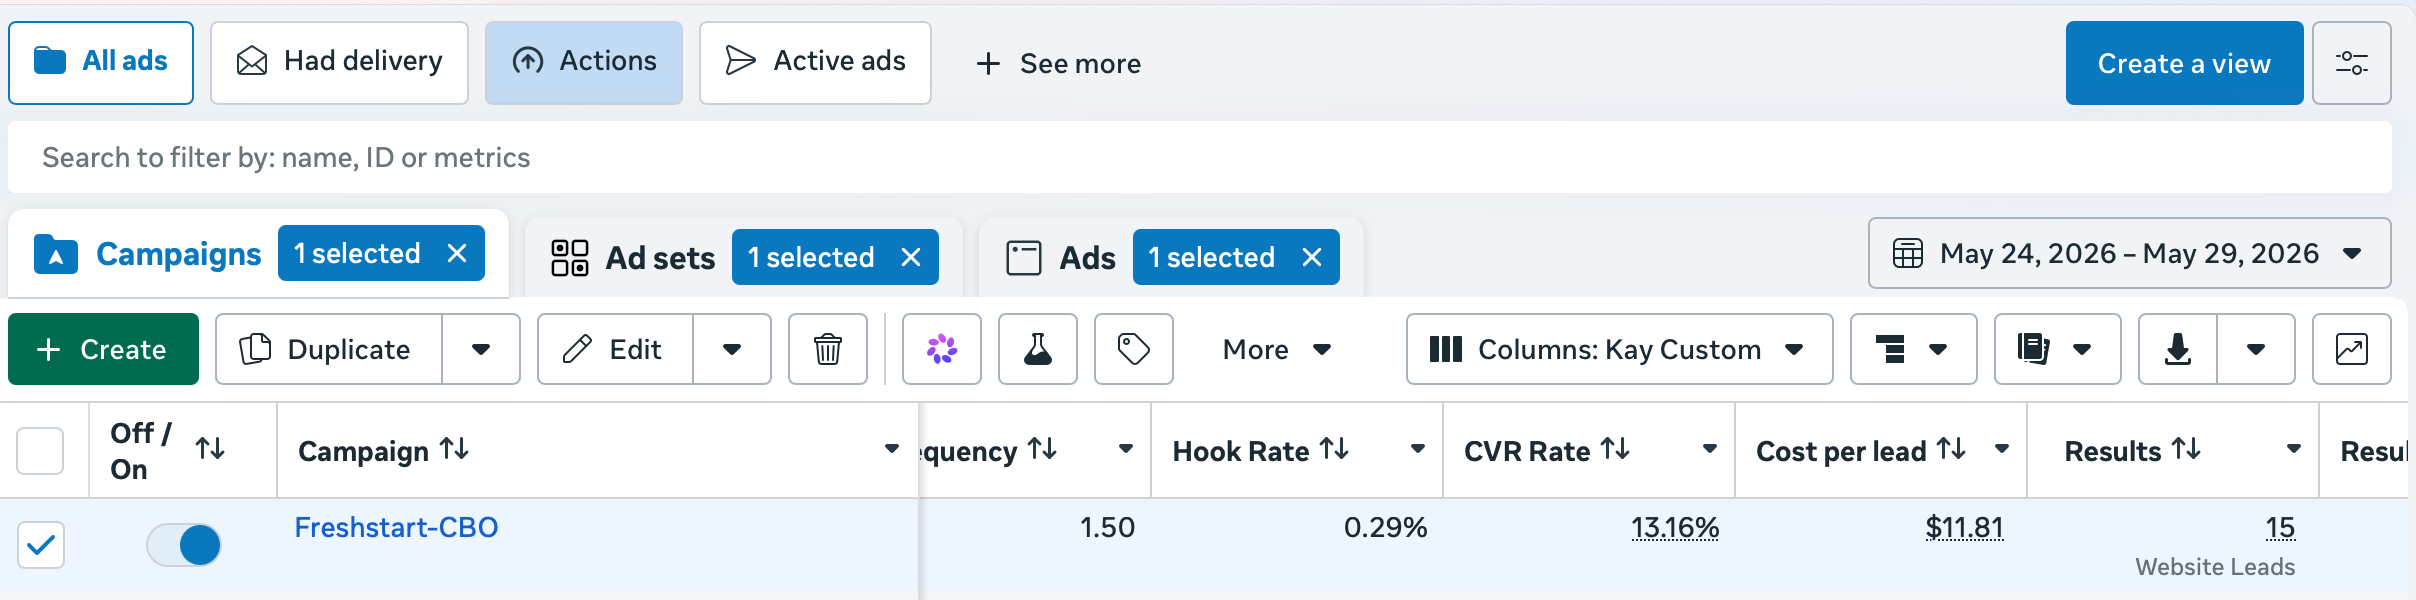Image resolution: width=2416 pixels, height=600 pixels.
Task: Select the Had delivery view tab
Action: [x=339, y=63]
